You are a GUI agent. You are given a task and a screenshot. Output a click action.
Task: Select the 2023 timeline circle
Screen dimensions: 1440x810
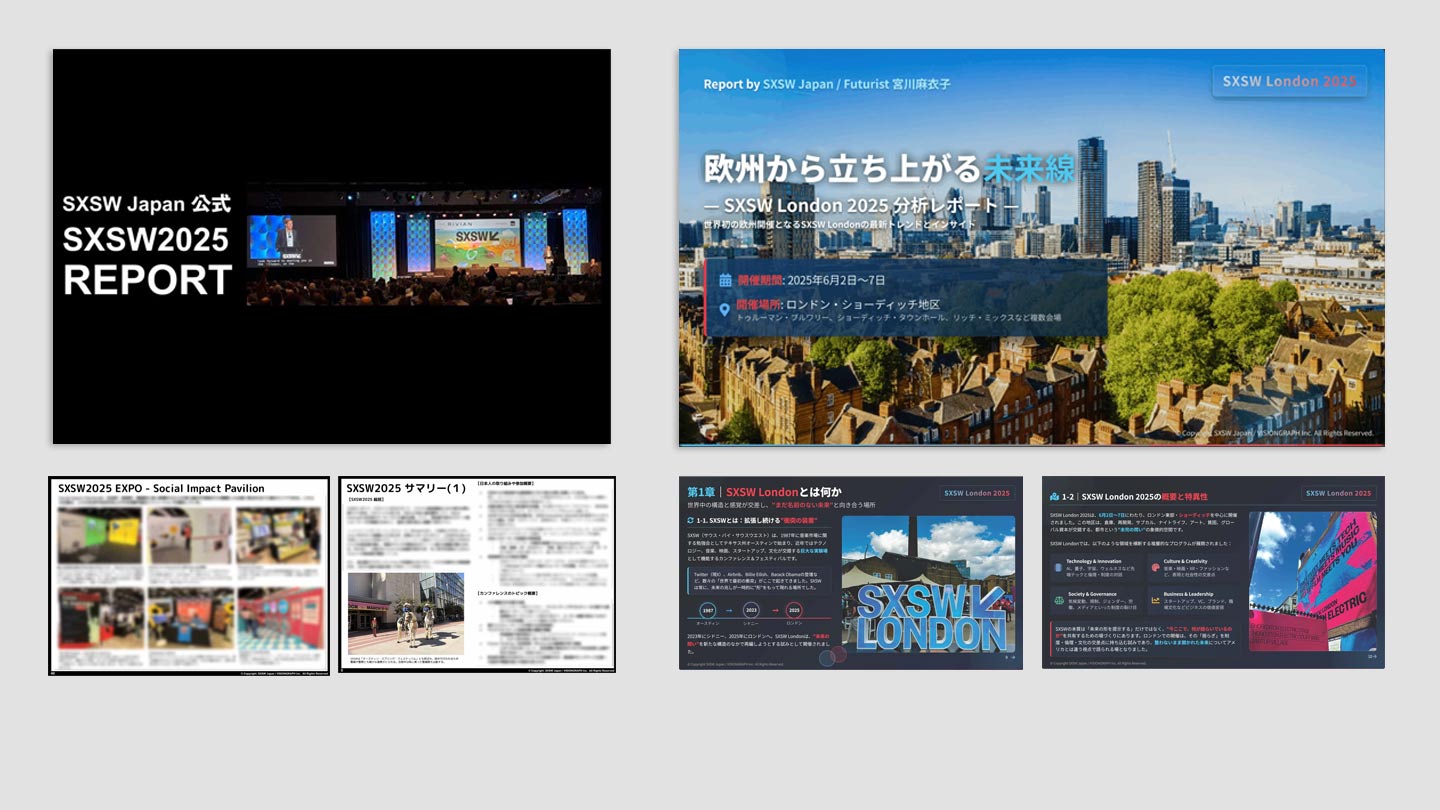coord(751,610)
